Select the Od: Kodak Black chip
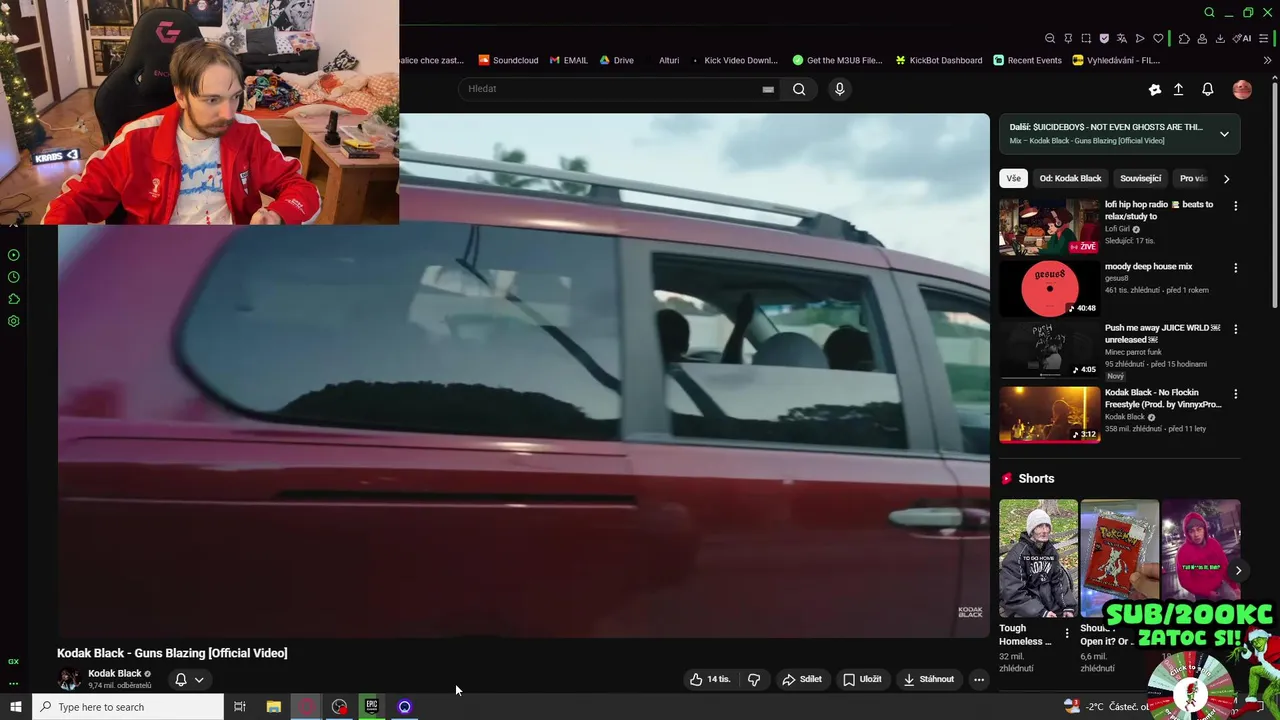The height and width of the screenshot is (720, 1280). coord(1070,179)
